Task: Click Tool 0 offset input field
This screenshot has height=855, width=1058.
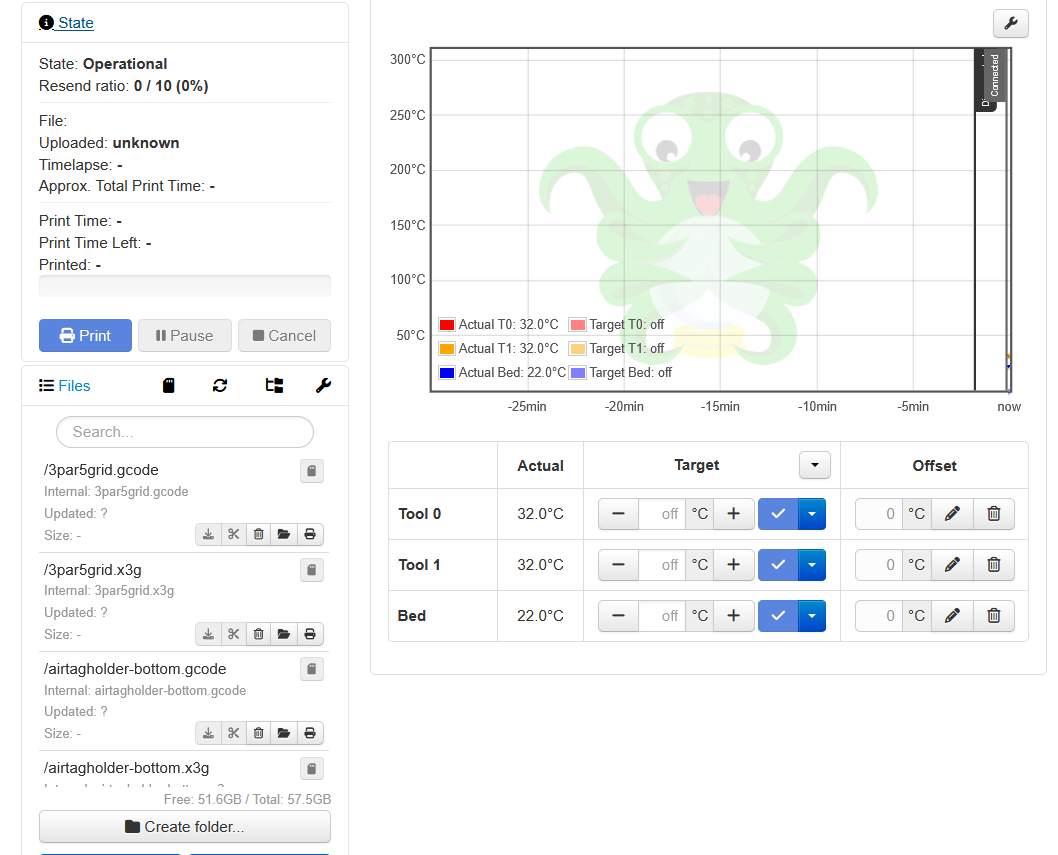Action: (x=879, y=514)
